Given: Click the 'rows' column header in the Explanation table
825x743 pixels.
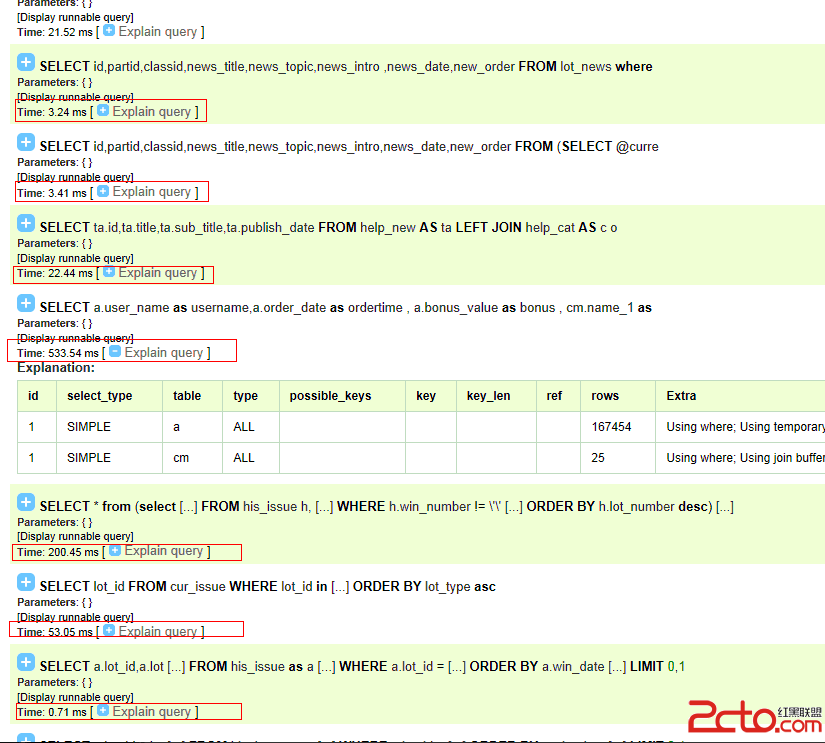Looking at the screenshot, I should [605, 396].
